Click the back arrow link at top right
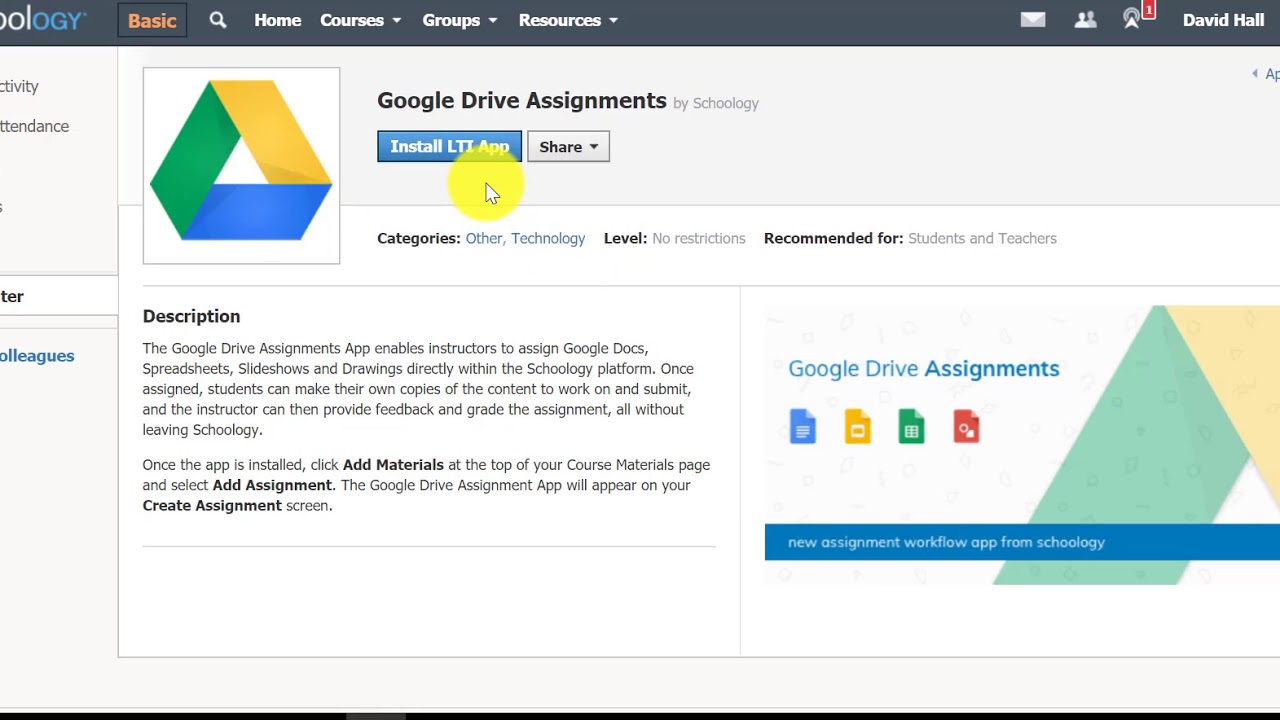Viewport: 1280px width, 720px height. click(1265, 74)
